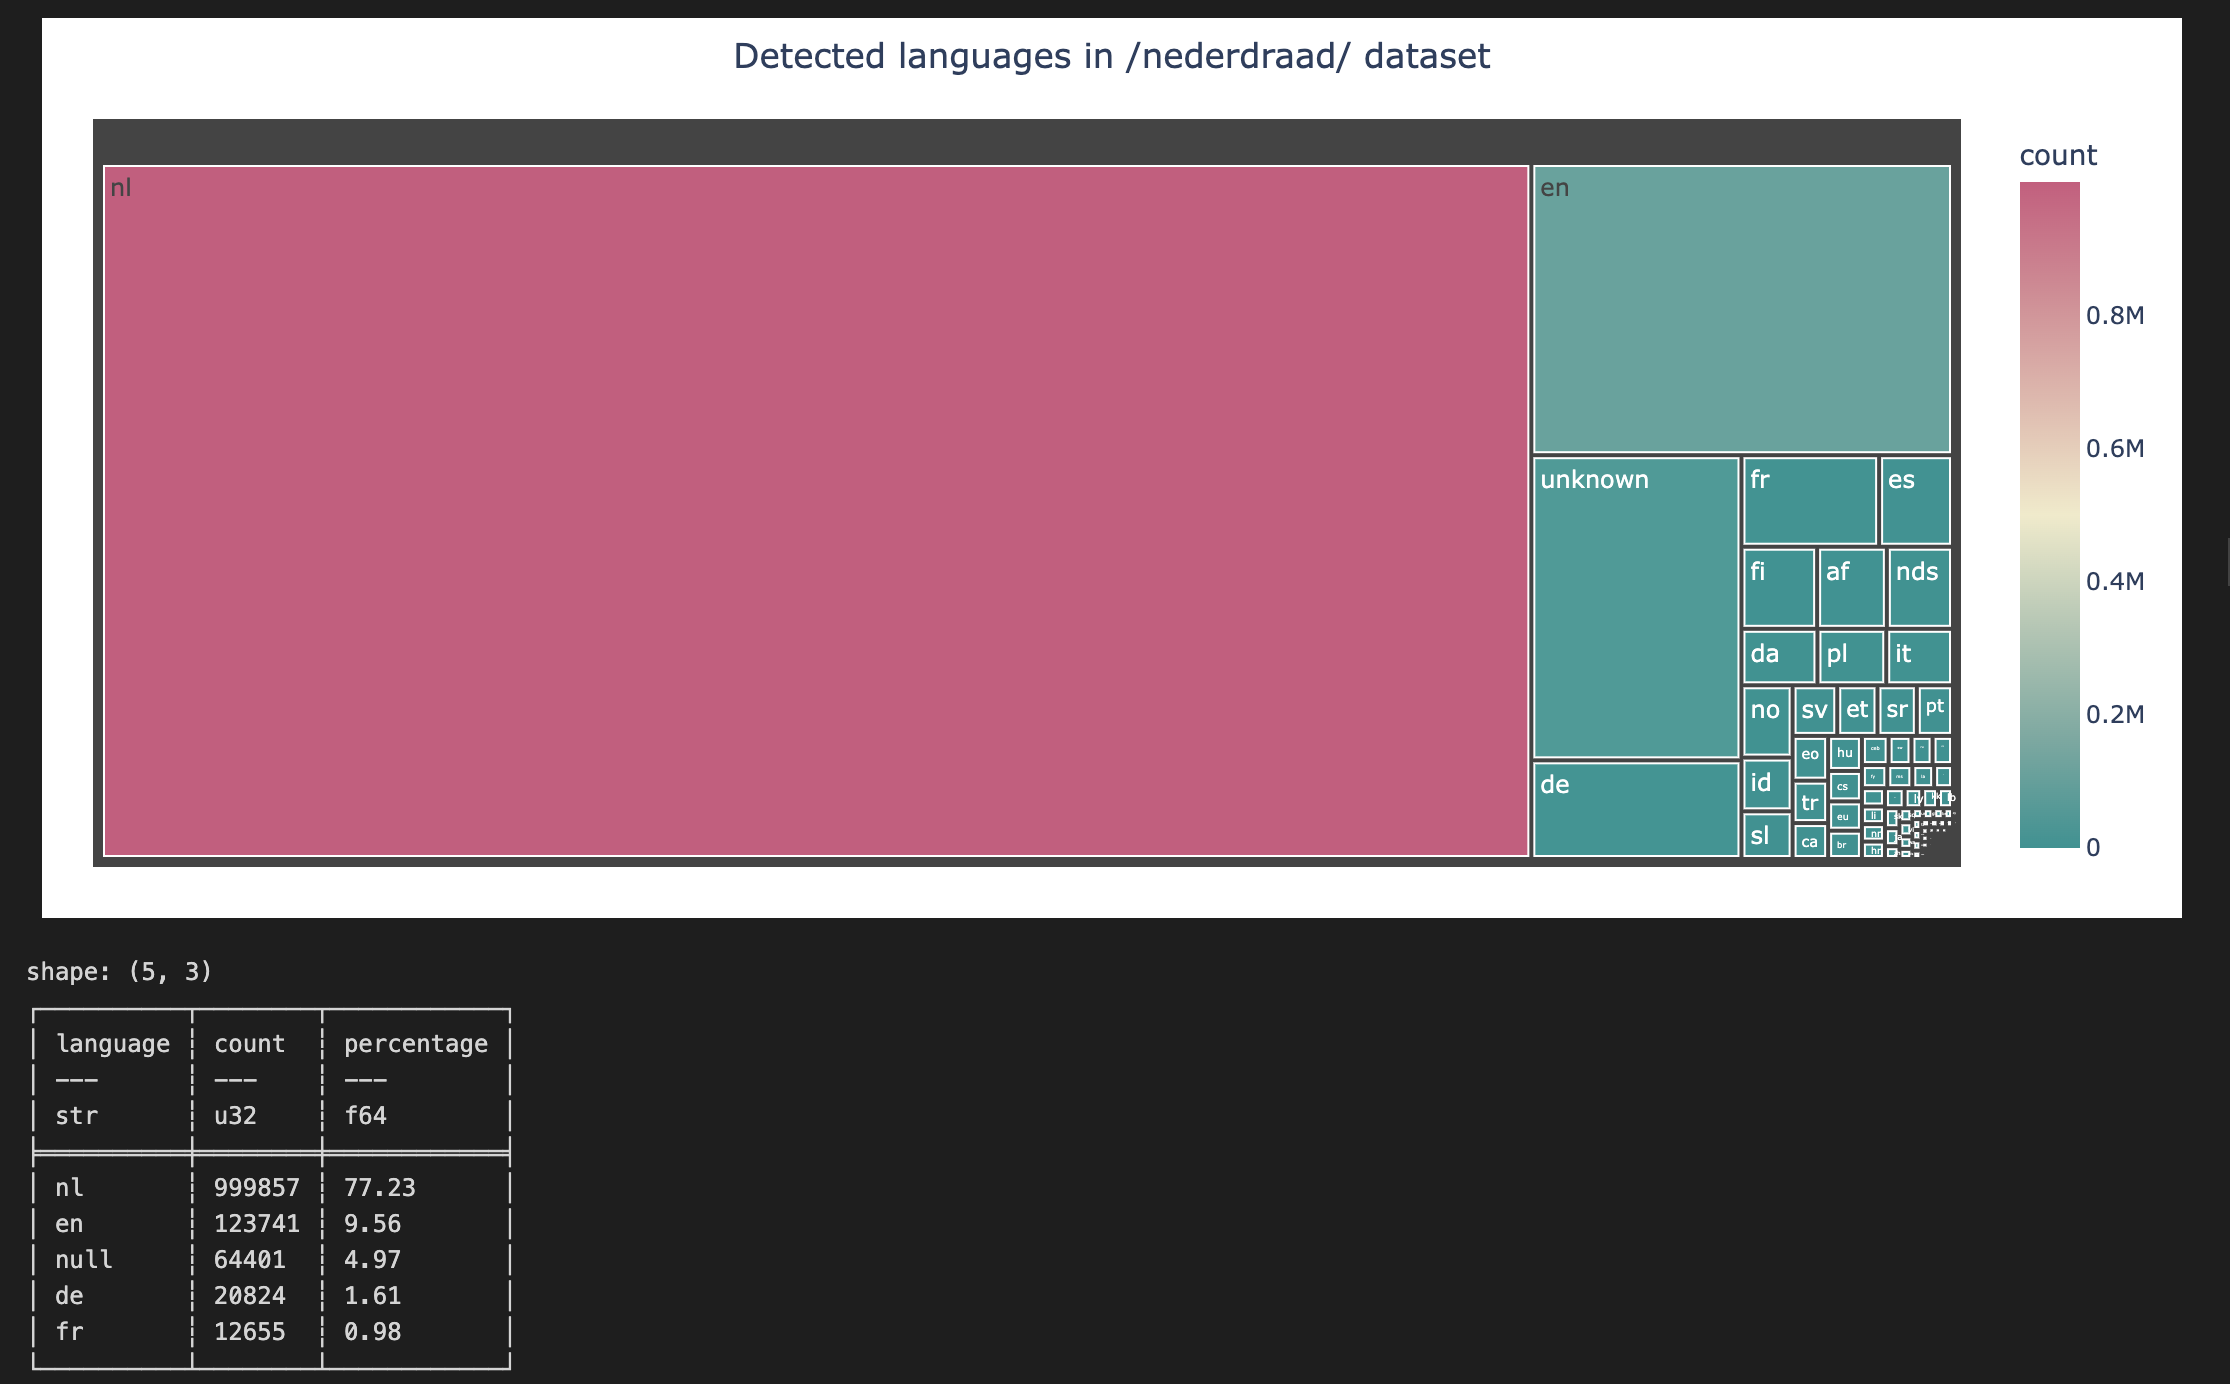Select the sv treemap tile
The height and width of the screenshot is (1384, 2230).
1814,711
